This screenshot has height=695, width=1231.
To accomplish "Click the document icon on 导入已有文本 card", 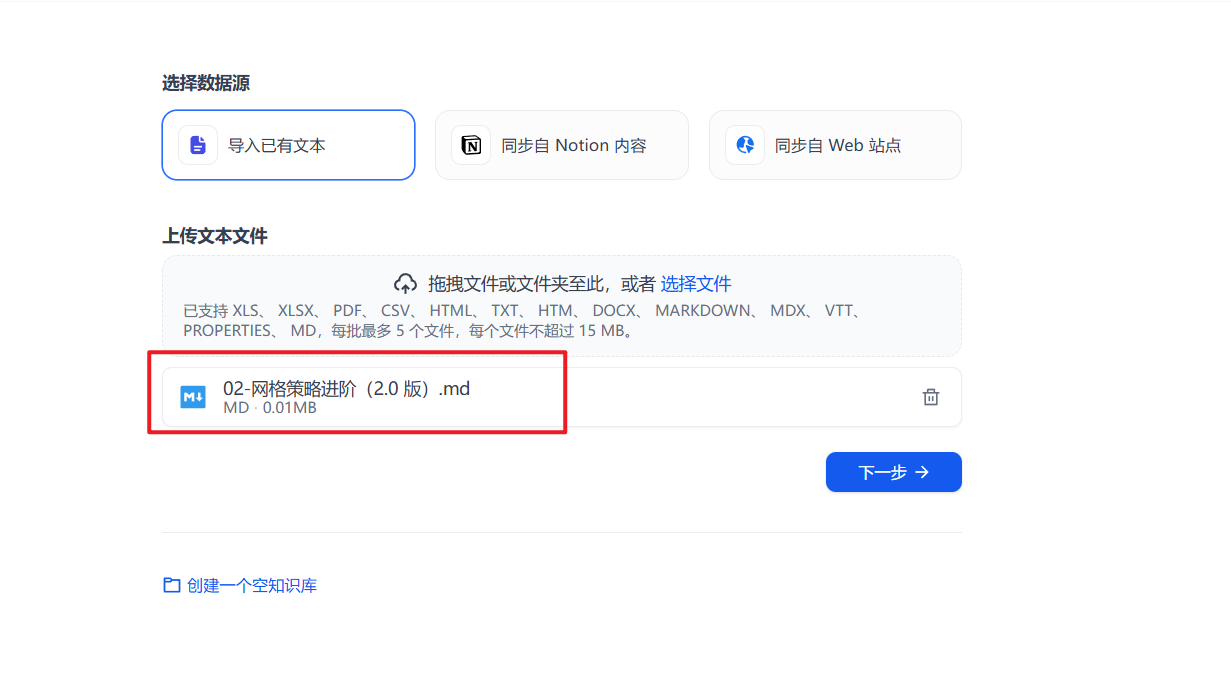I will click(197, 145).
